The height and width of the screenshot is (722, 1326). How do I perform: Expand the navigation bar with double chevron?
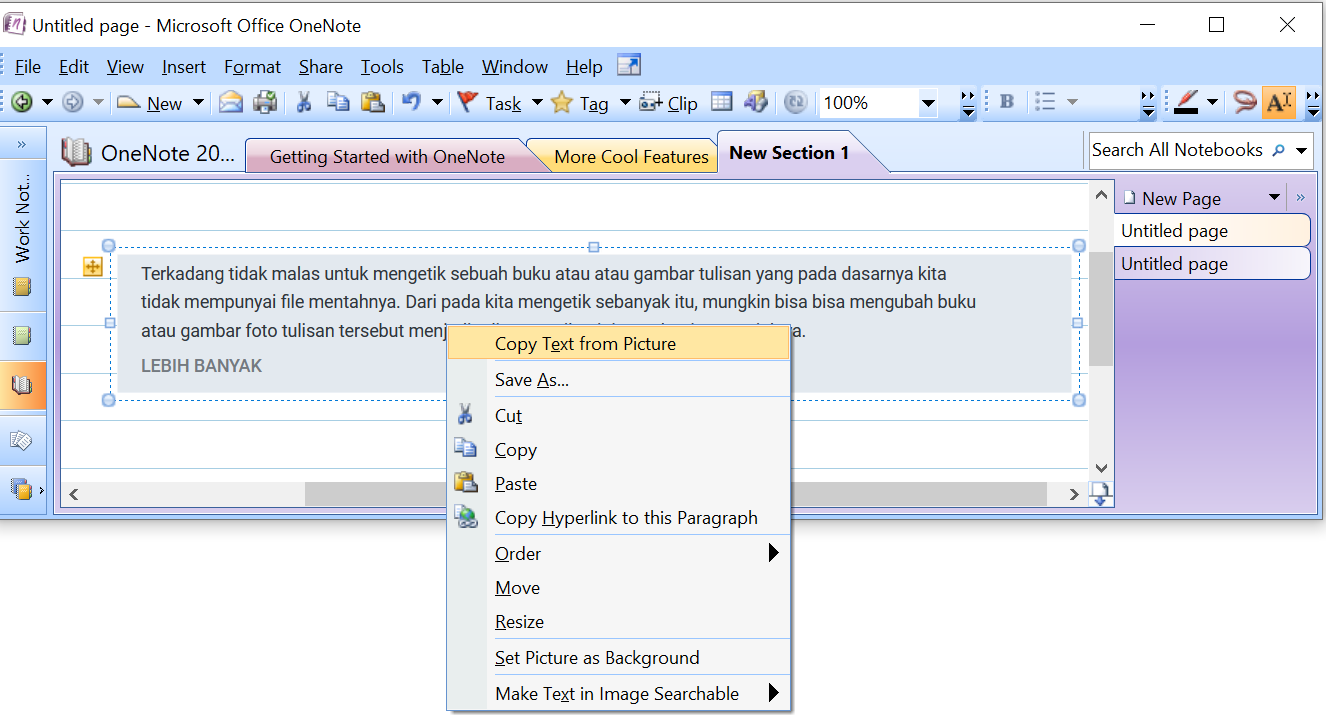(x=22, y=145)
